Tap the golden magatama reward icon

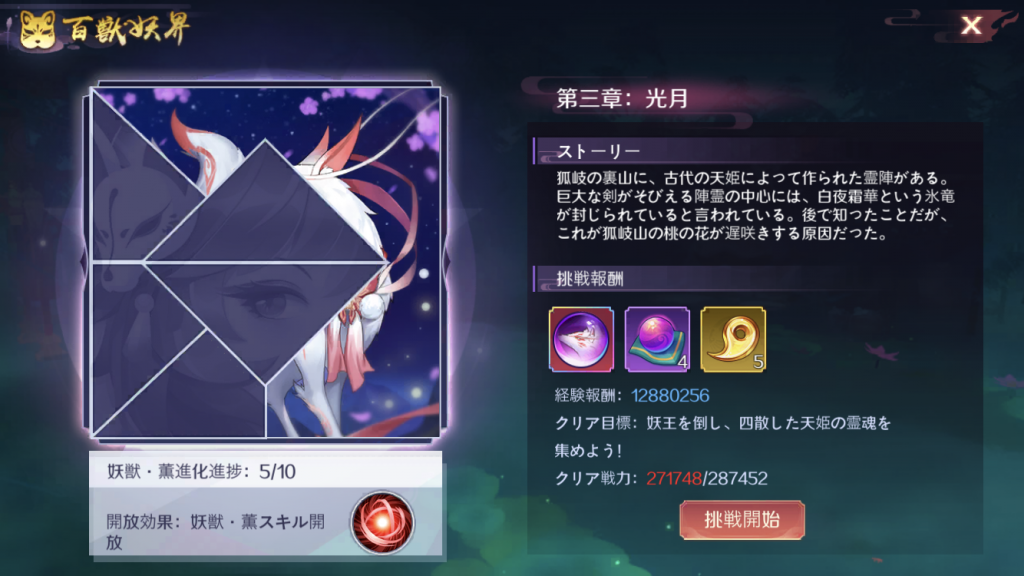click(x=733, y=339)
